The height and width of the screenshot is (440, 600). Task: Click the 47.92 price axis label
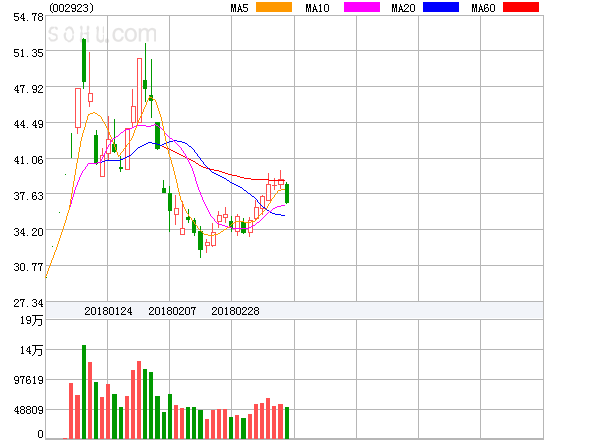click(x=28, y=89)
